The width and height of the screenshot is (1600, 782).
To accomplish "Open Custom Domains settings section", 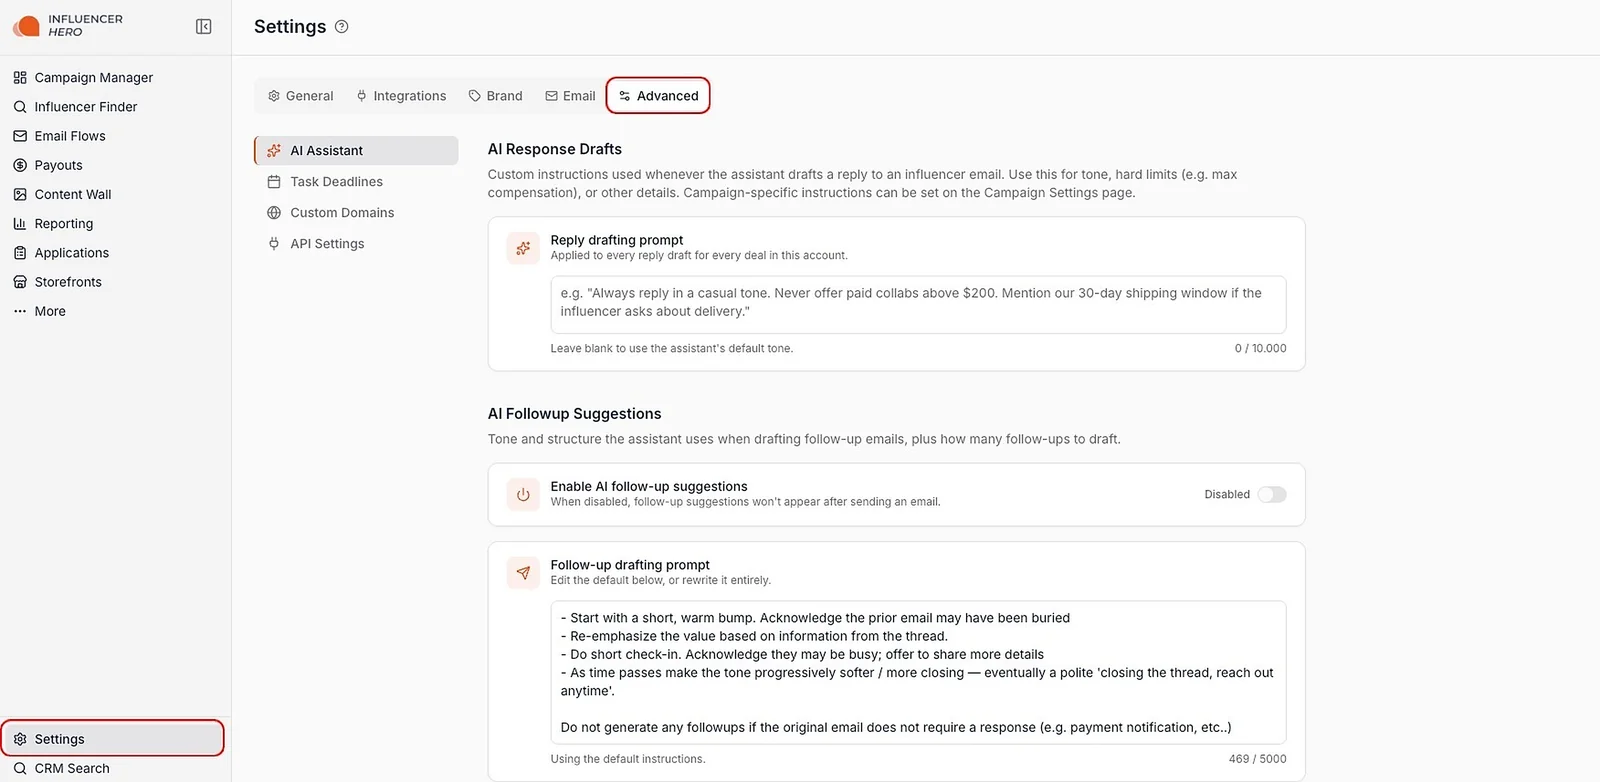I will point(356,213).
